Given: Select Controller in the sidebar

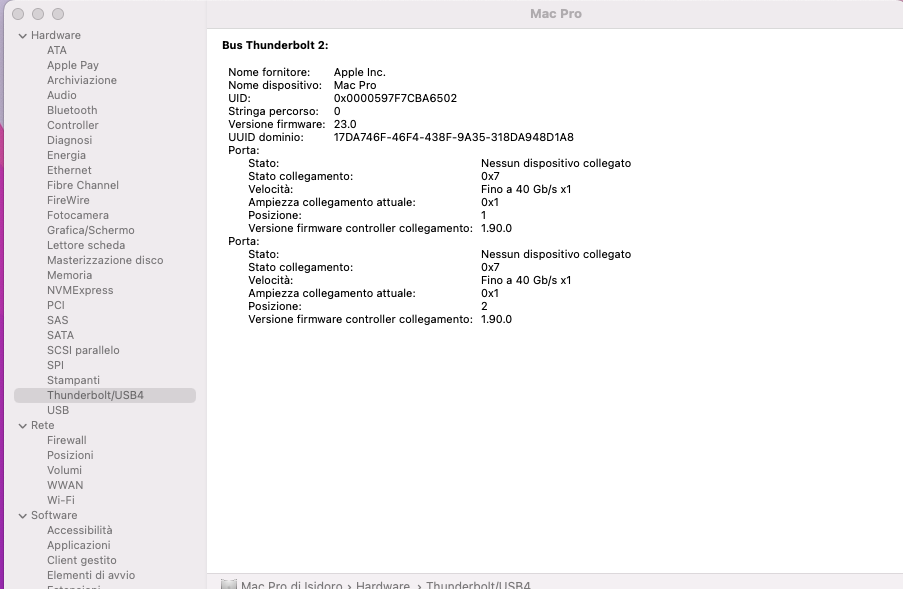Looking at the screenshot, I should [x=73, y=125].
